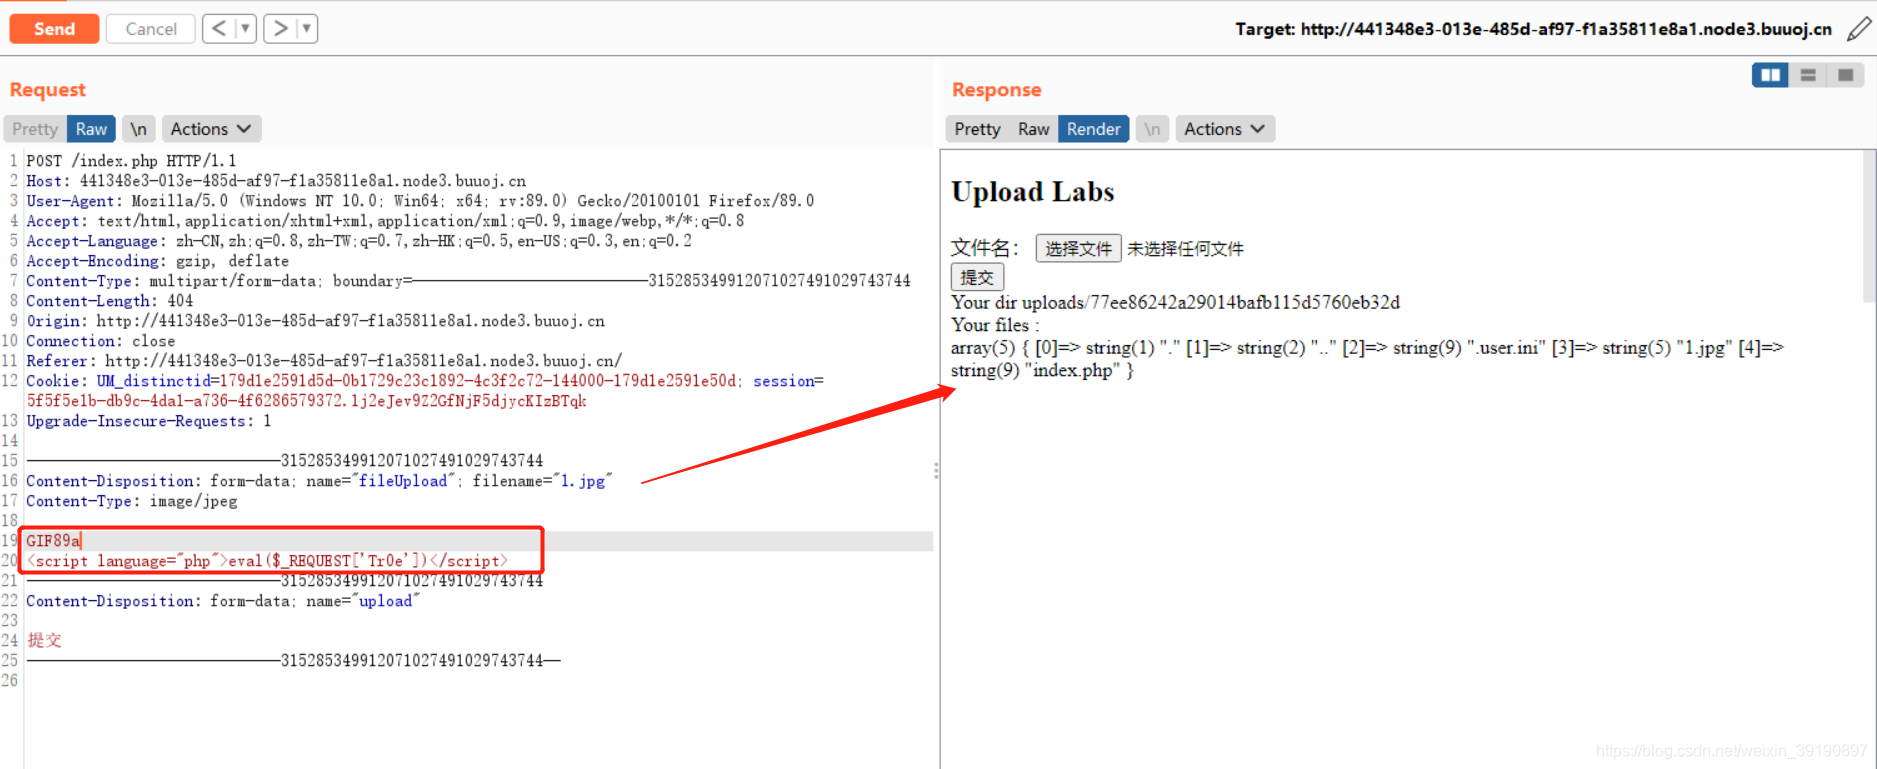
Task: Click the Content-Length: 404 line
Action: tap(110, 301)
